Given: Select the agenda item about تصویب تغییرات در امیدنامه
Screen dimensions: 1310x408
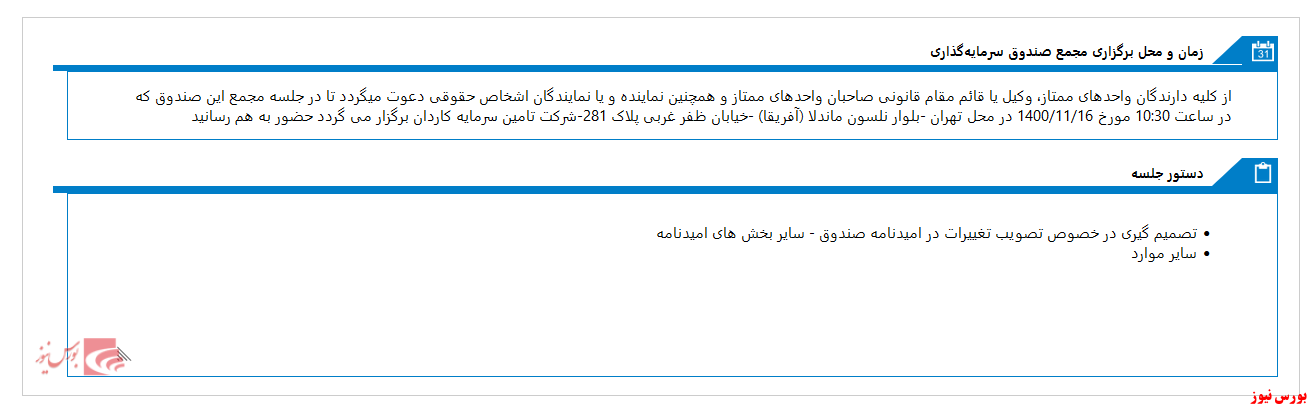Looking at the screenshot, I should [x=927, y=233].
